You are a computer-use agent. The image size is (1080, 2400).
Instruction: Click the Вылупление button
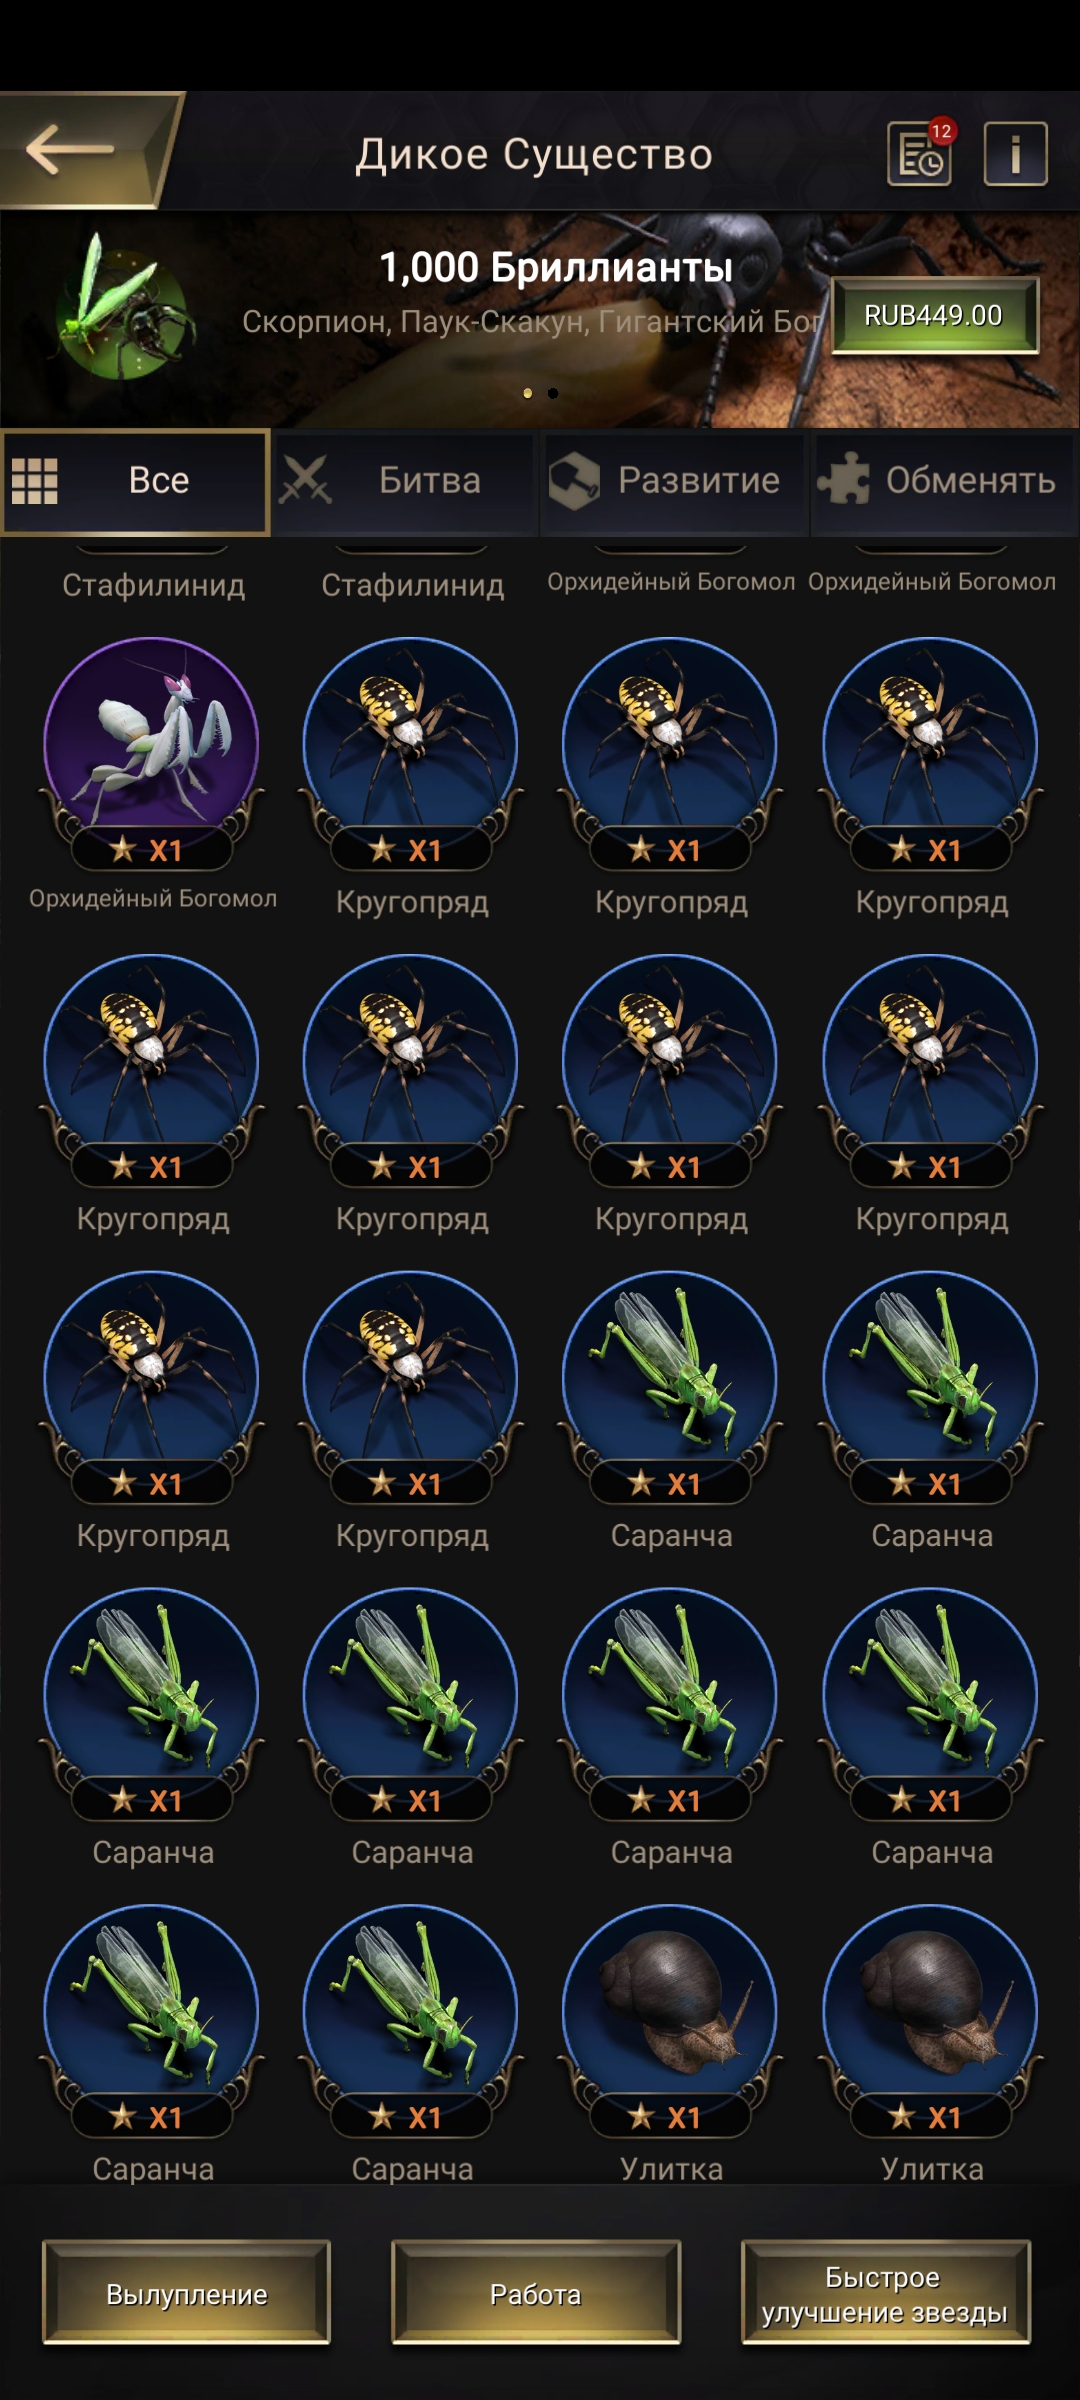187,2293
